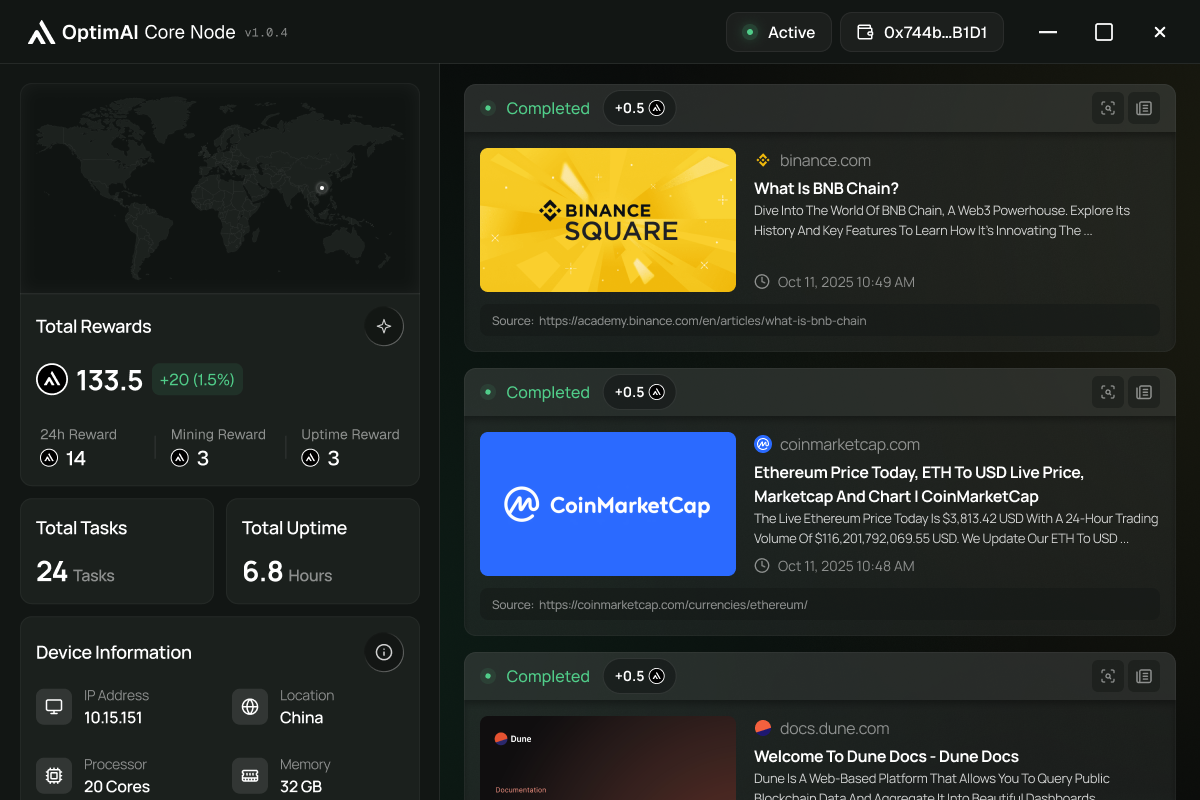
Task: Click scan icon on the binance.com task
Action: (x=1107, y=108)
